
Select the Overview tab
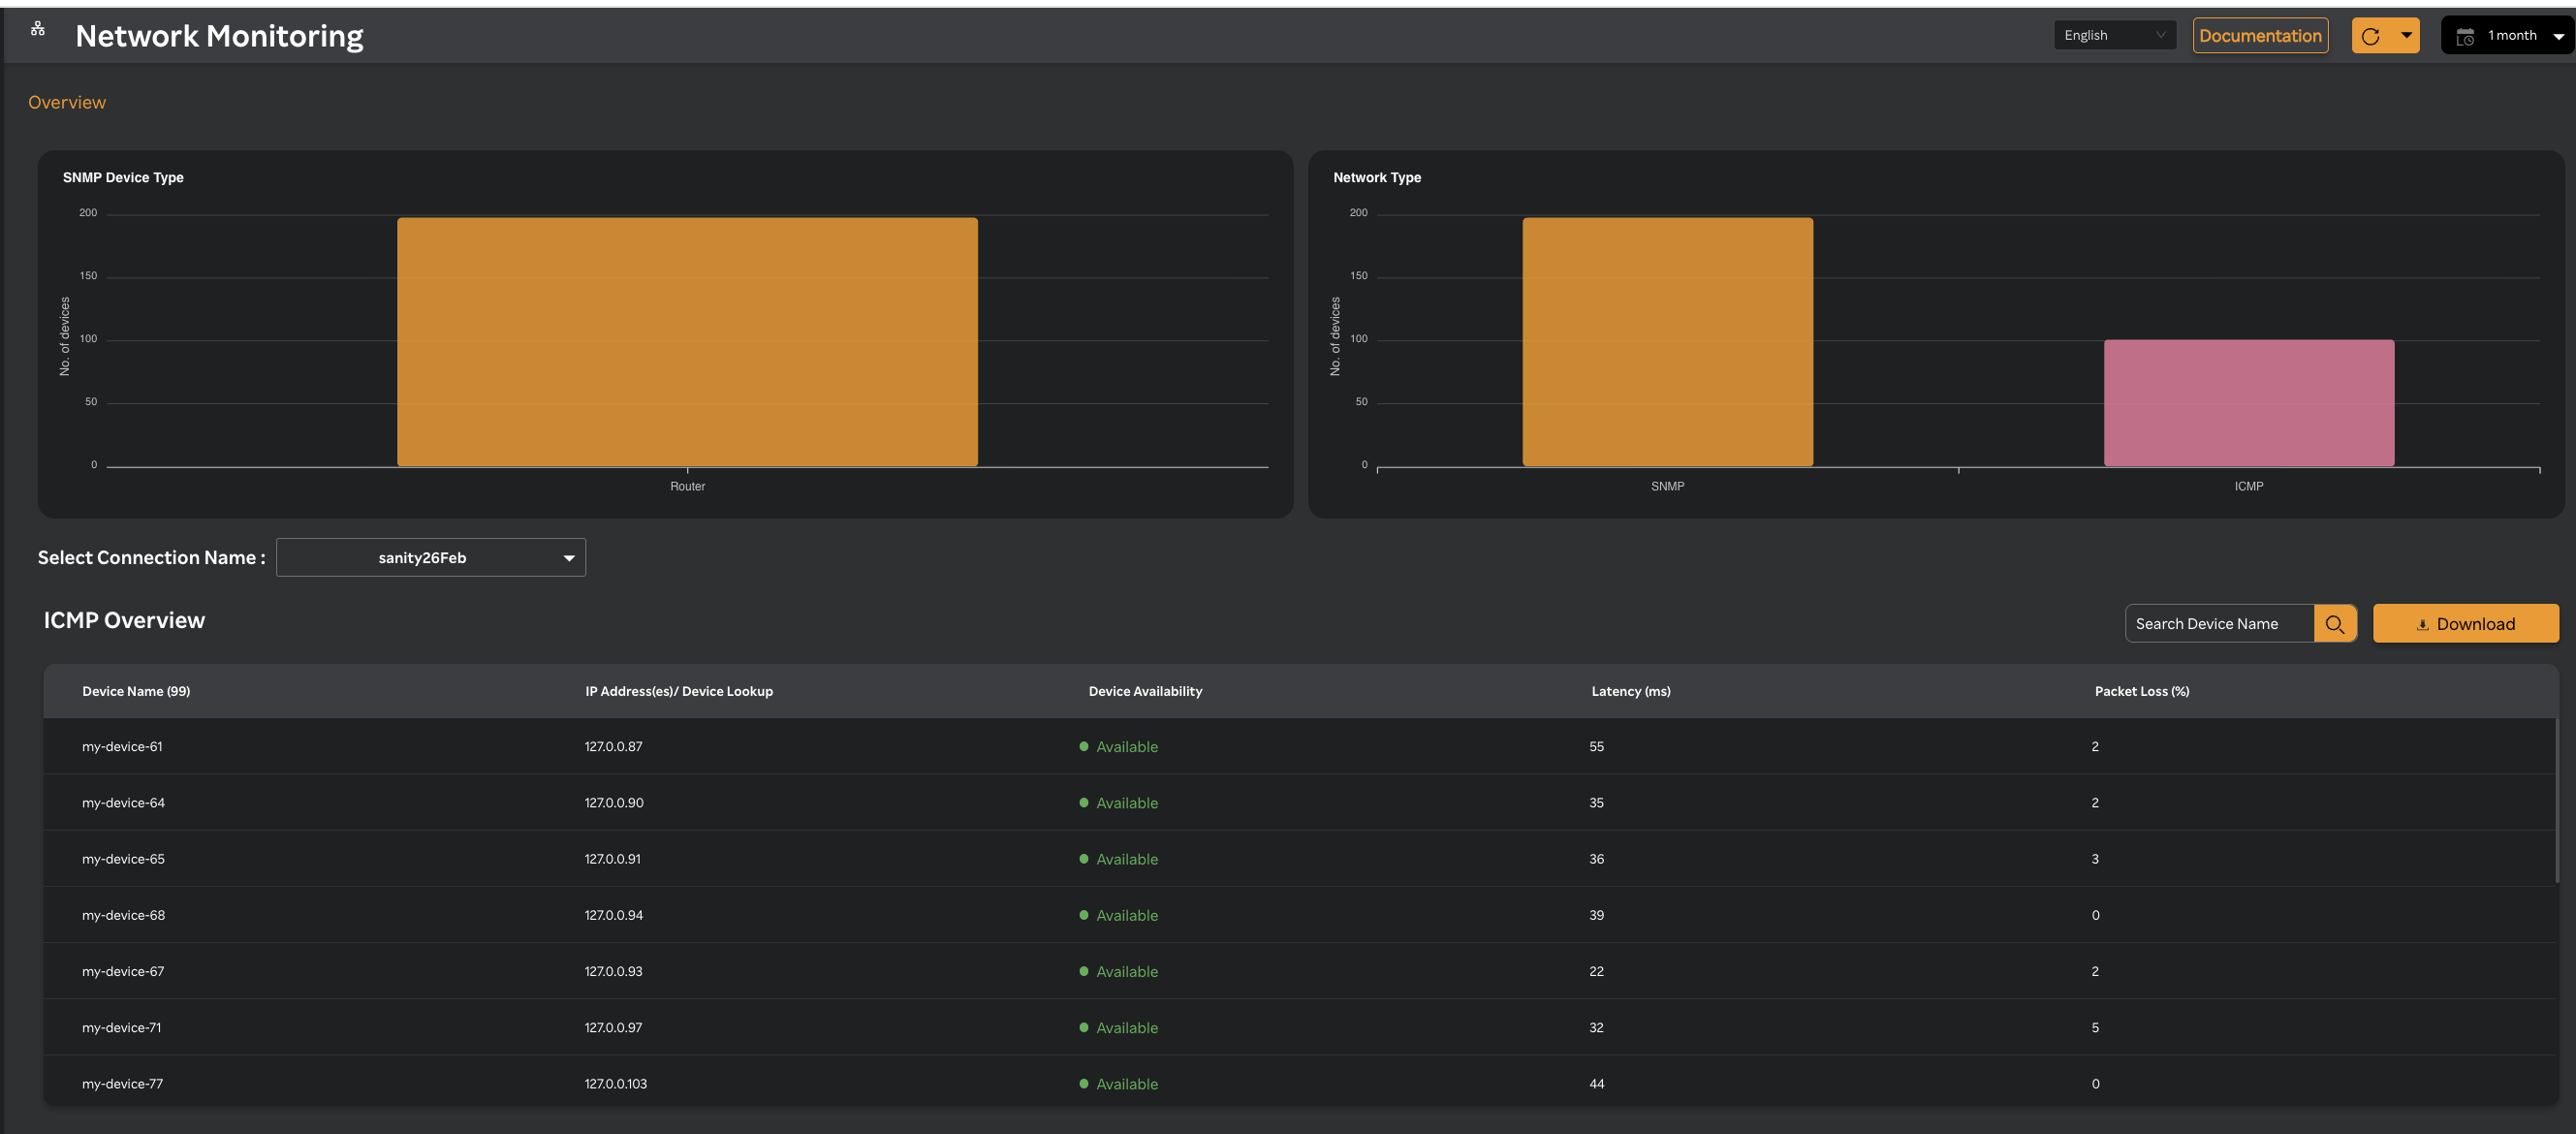[66, 101]
